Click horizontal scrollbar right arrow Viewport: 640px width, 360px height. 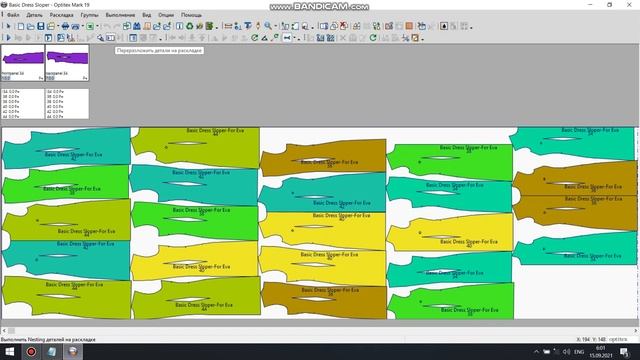pyautogui.click(x=636, y=331)
